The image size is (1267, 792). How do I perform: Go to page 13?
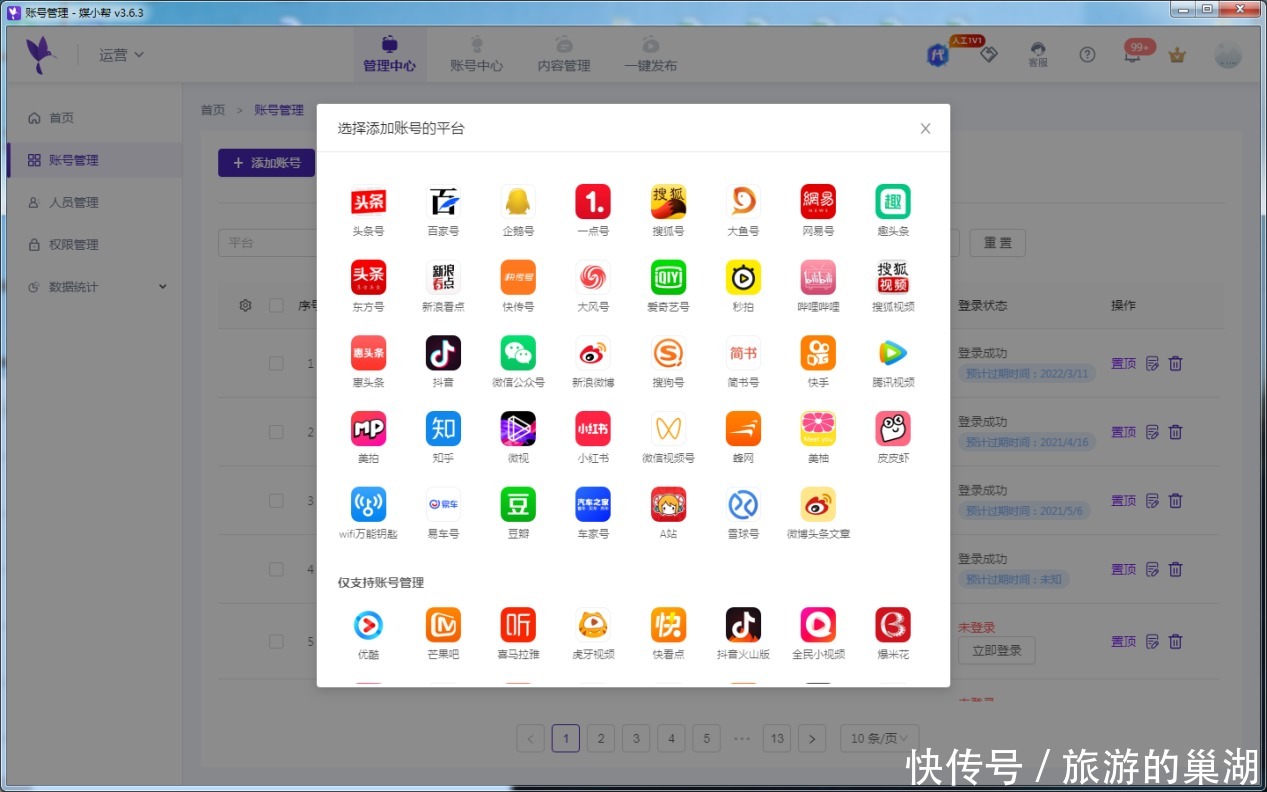[776, 739]
